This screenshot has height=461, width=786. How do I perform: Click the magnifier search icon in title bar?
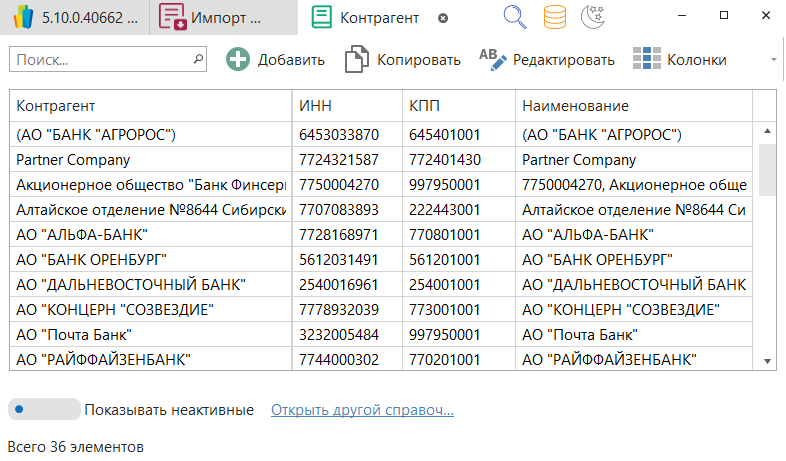[x=514, y=17]
